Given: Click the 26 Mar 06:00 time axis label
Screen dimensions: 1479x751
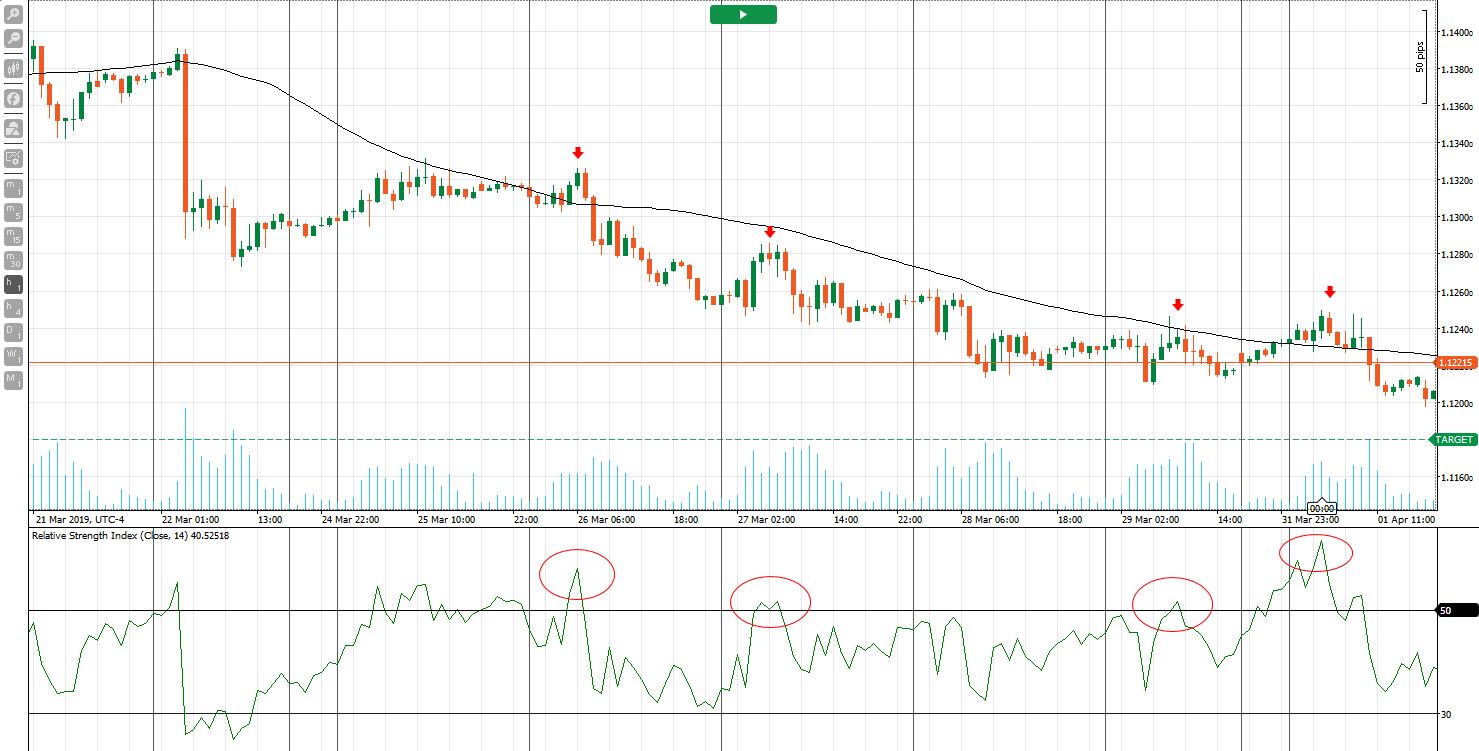Looking at the screenshot, I should click(607, 519).
